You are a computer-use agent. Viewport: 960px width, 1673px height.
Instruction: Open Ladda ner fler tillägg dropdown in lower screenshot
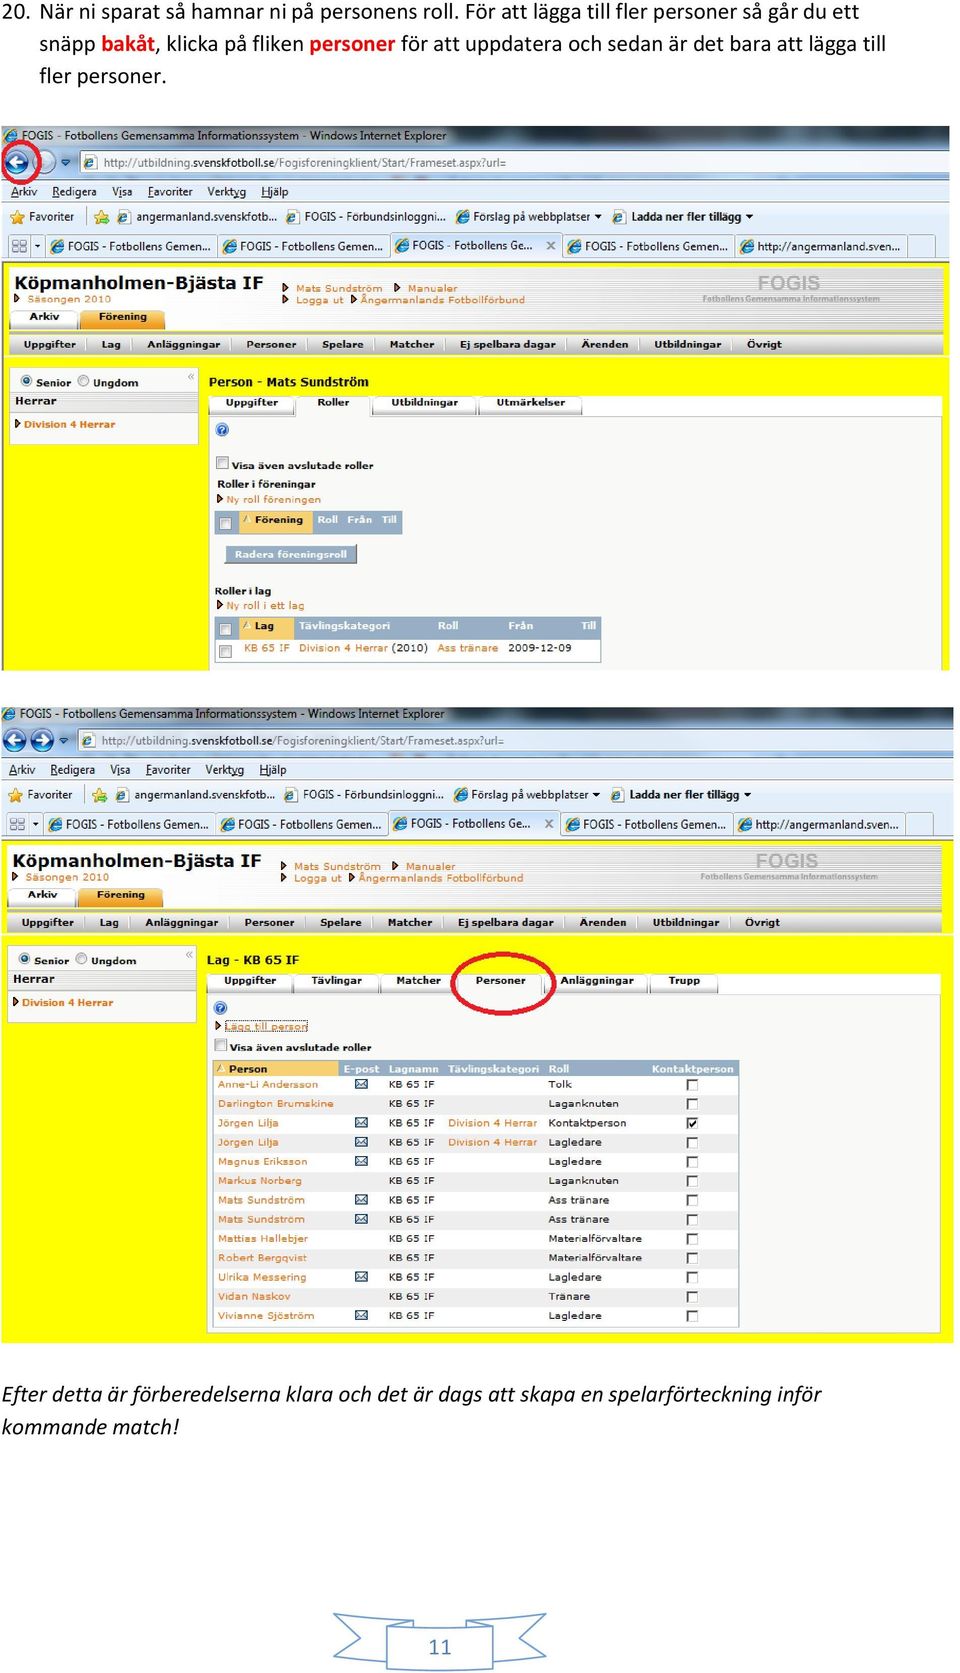pyautogui.click(x=747, y=795)
